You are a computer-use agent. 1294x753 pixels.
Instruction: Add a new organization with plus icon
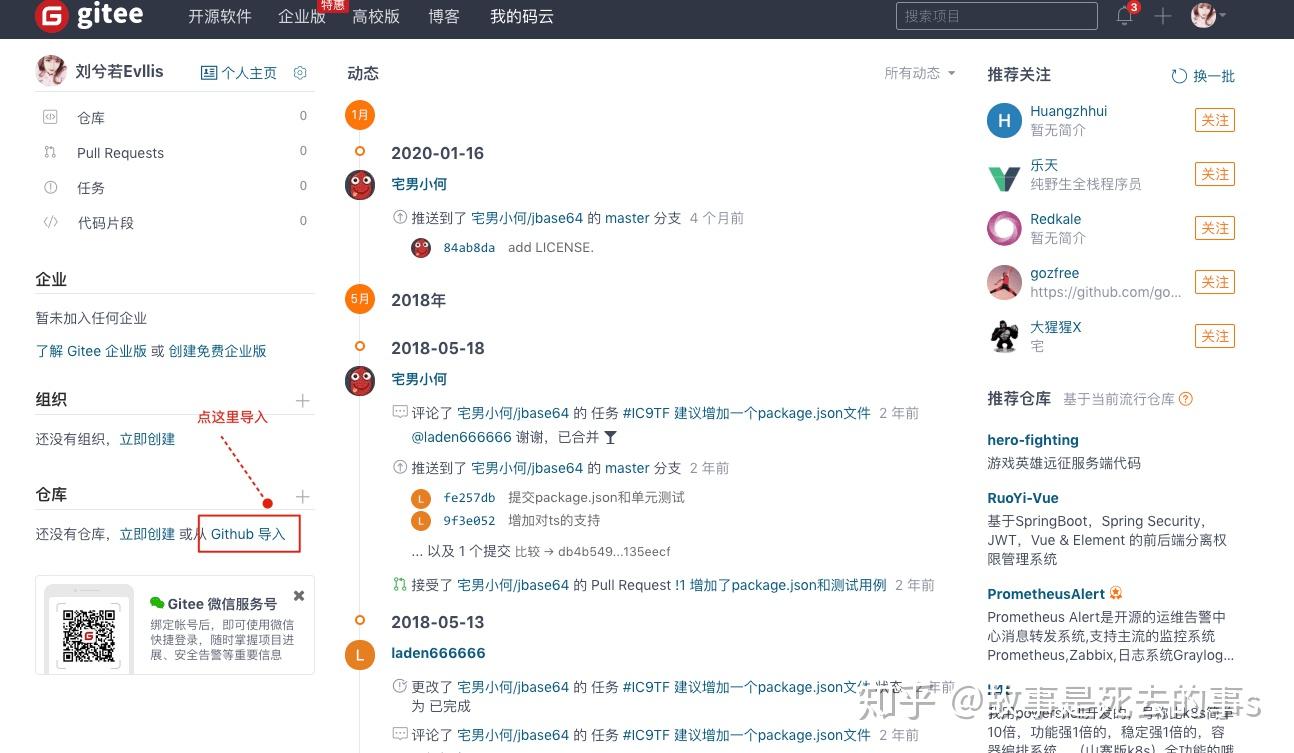pos(303,401)
